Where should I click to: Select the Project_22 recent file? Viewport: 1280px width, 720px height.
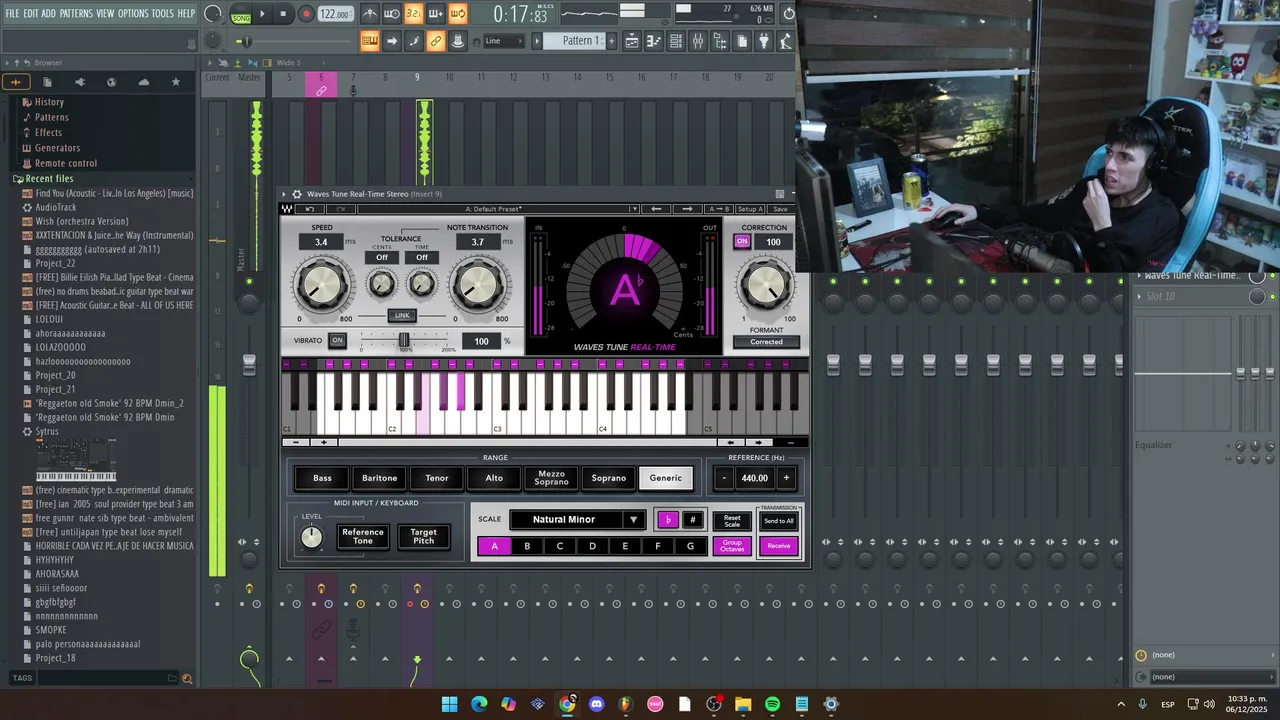(55, 263)
